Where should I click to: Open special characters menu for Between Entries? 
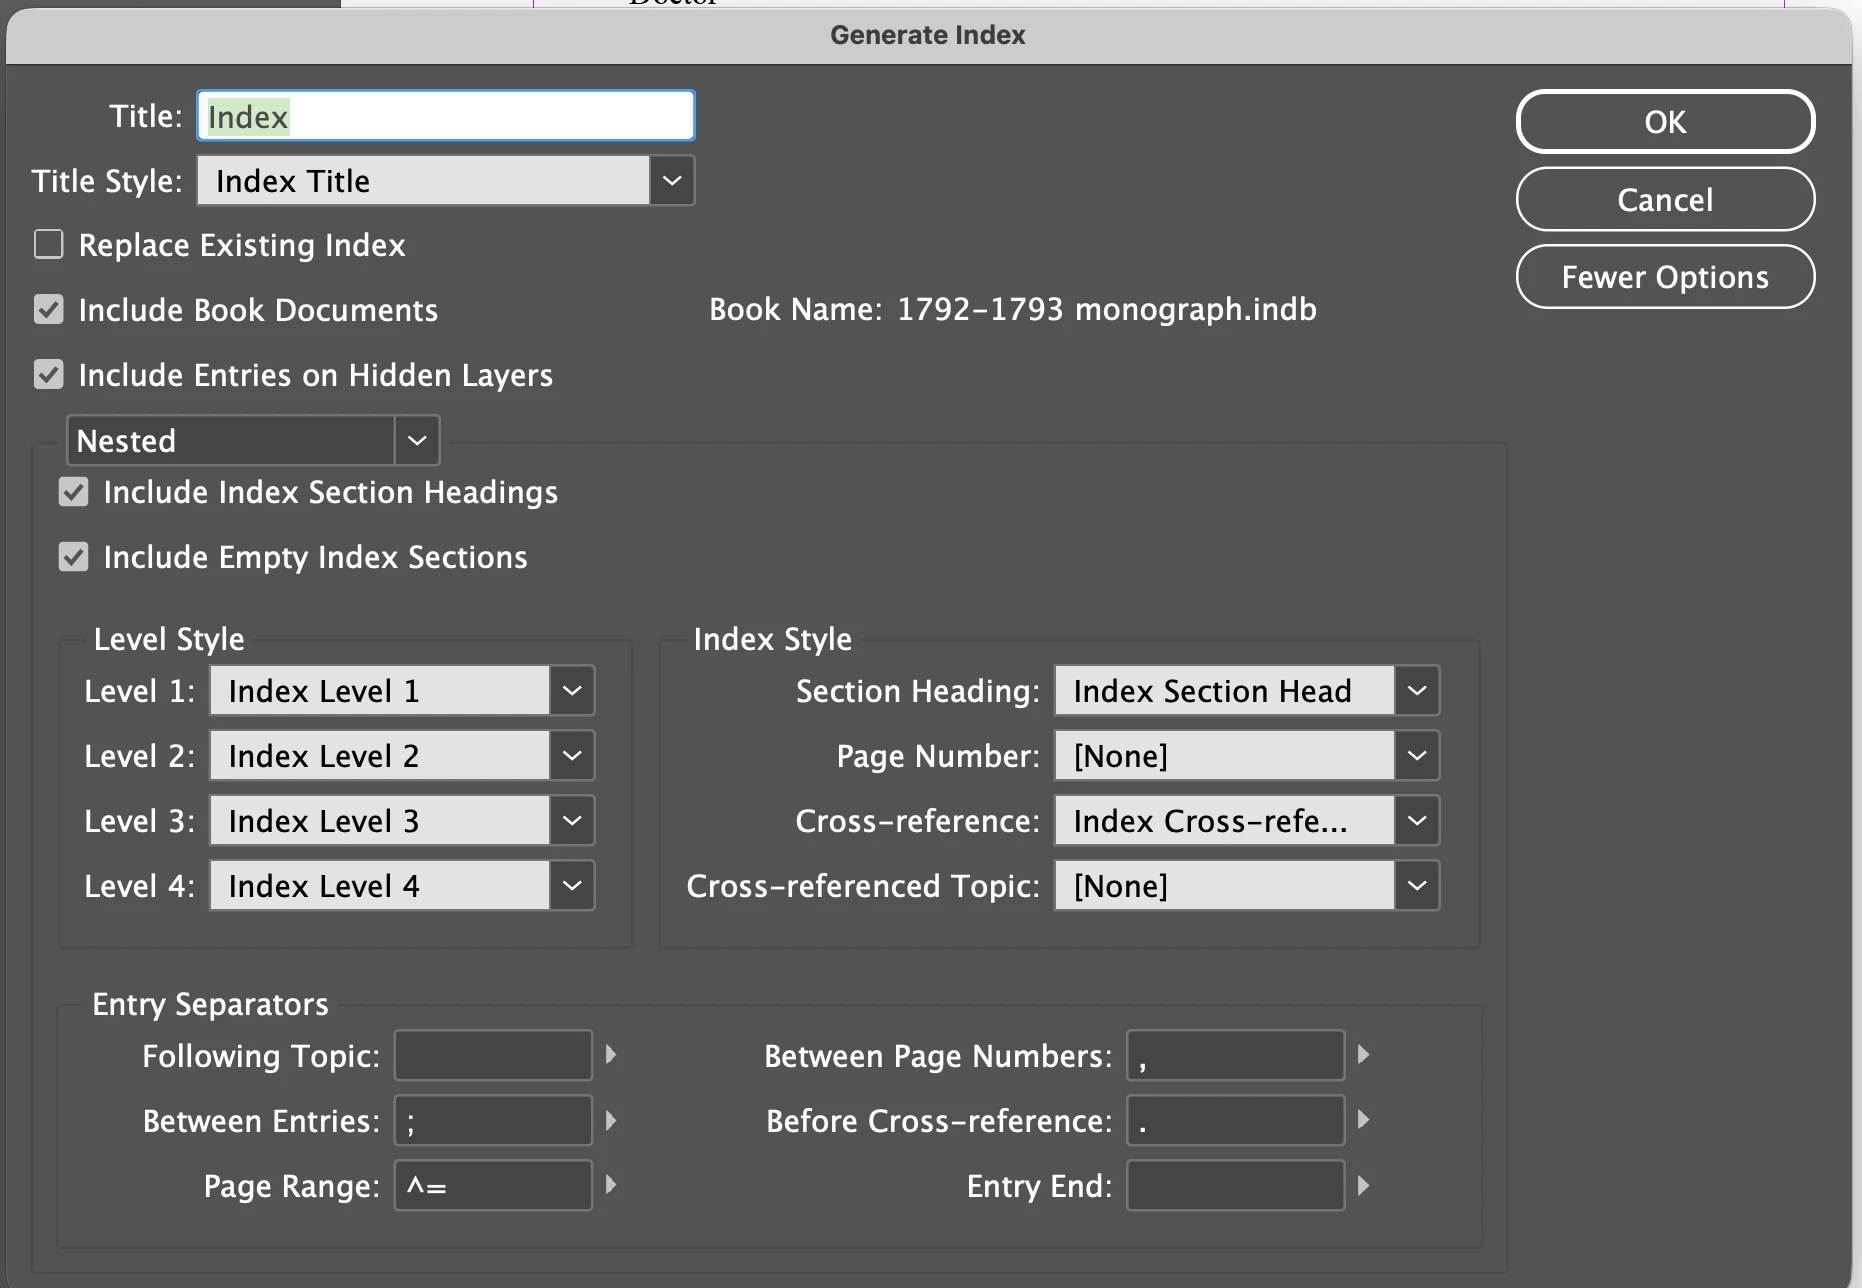611,1120
